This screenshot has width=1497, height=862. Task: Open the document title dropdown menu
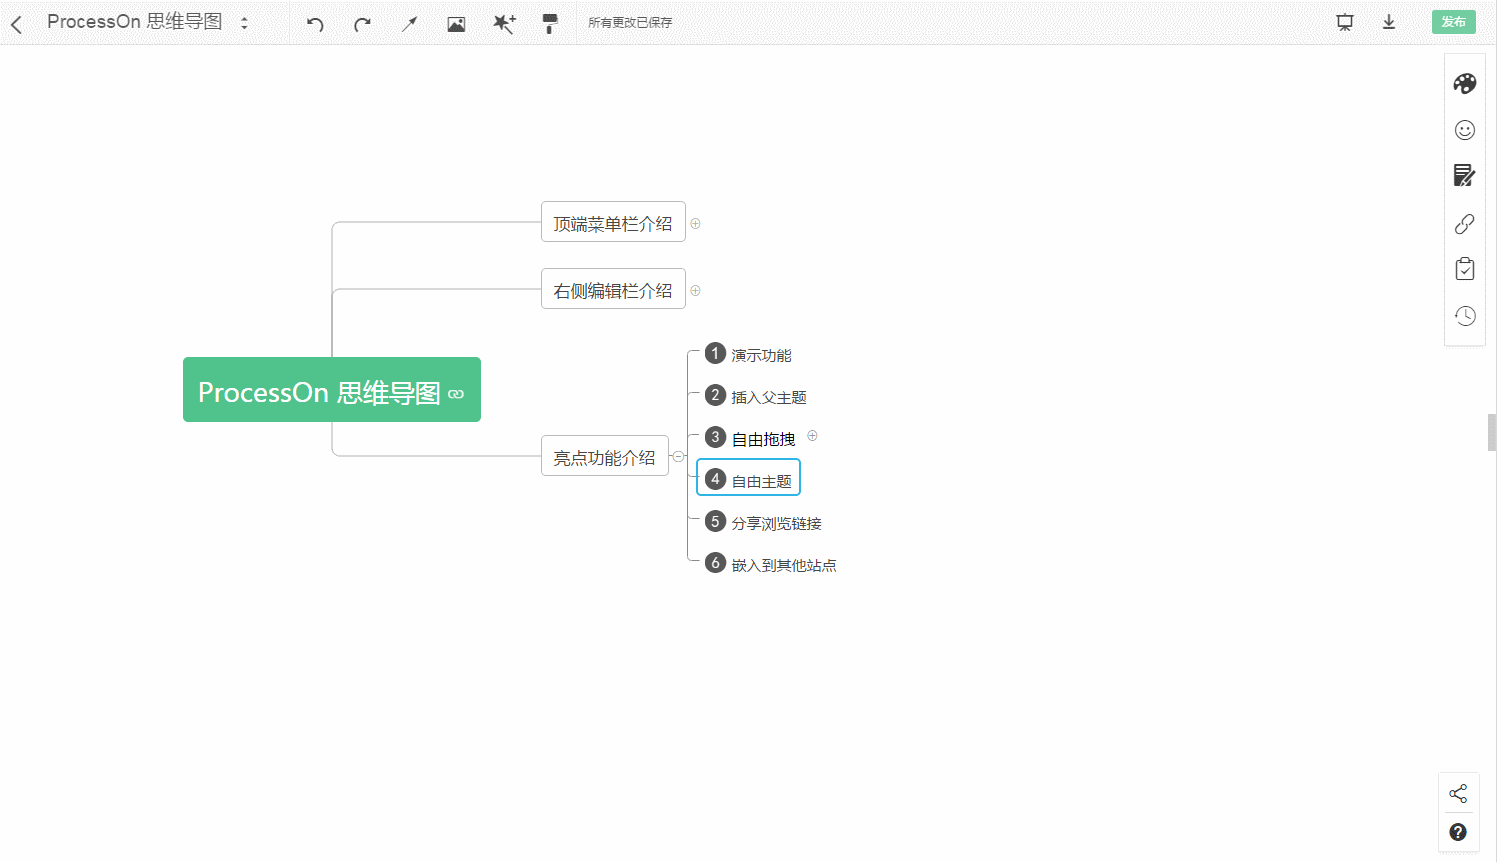point(244,21)
